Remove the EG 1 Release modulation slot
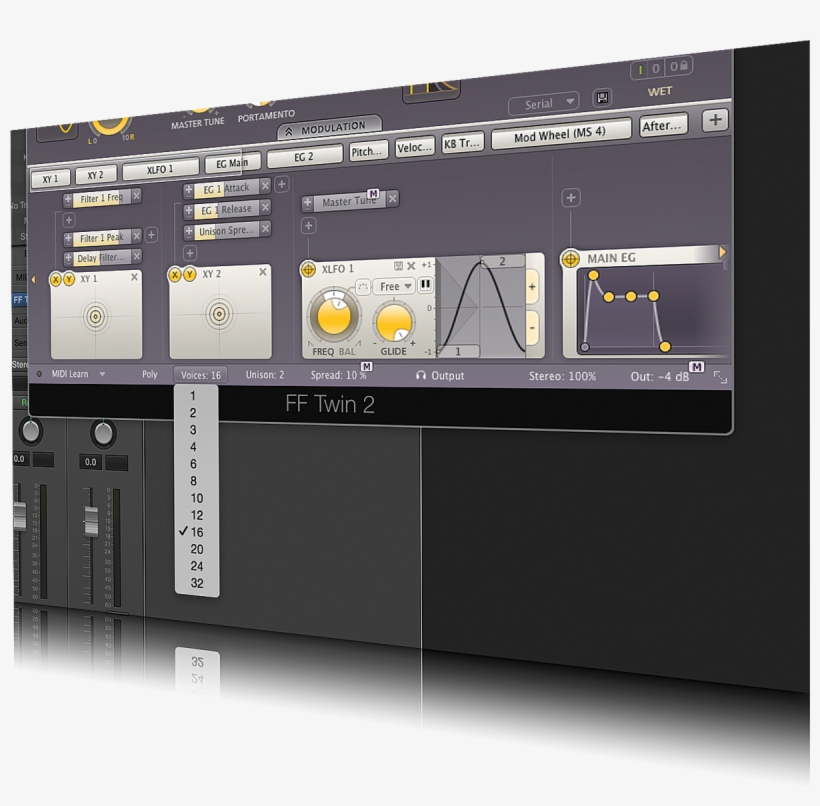This screenshot has width=820, height=806. pyautogui.click(x=265, y=207)
